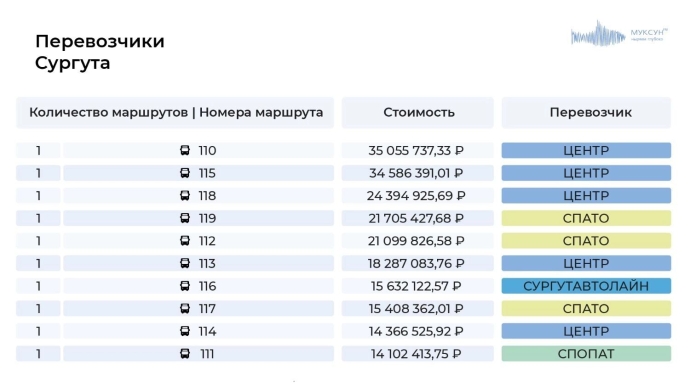Click the green СПОПАТ carrier badge
The height and width of the screenshot is (387, 690).
click(586, 354)
